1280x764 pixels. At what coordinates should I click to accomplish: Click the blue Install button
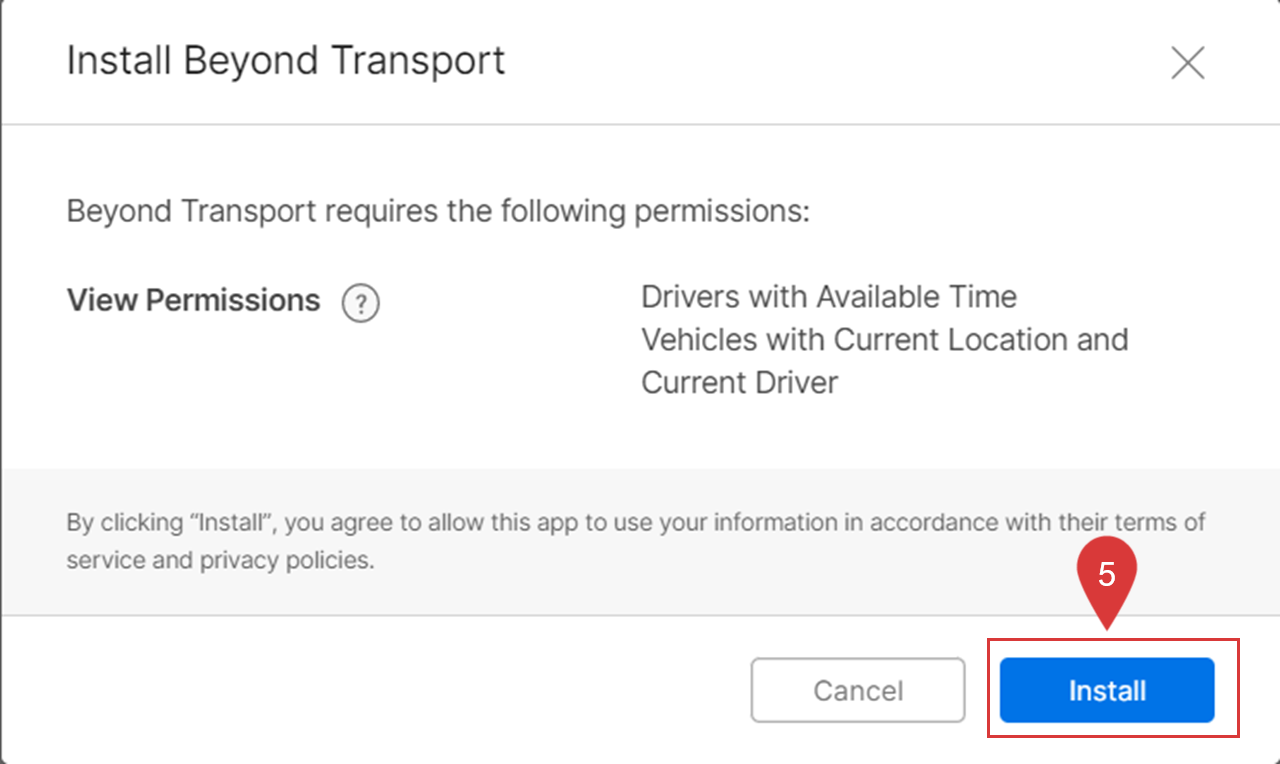[1107, 690]
